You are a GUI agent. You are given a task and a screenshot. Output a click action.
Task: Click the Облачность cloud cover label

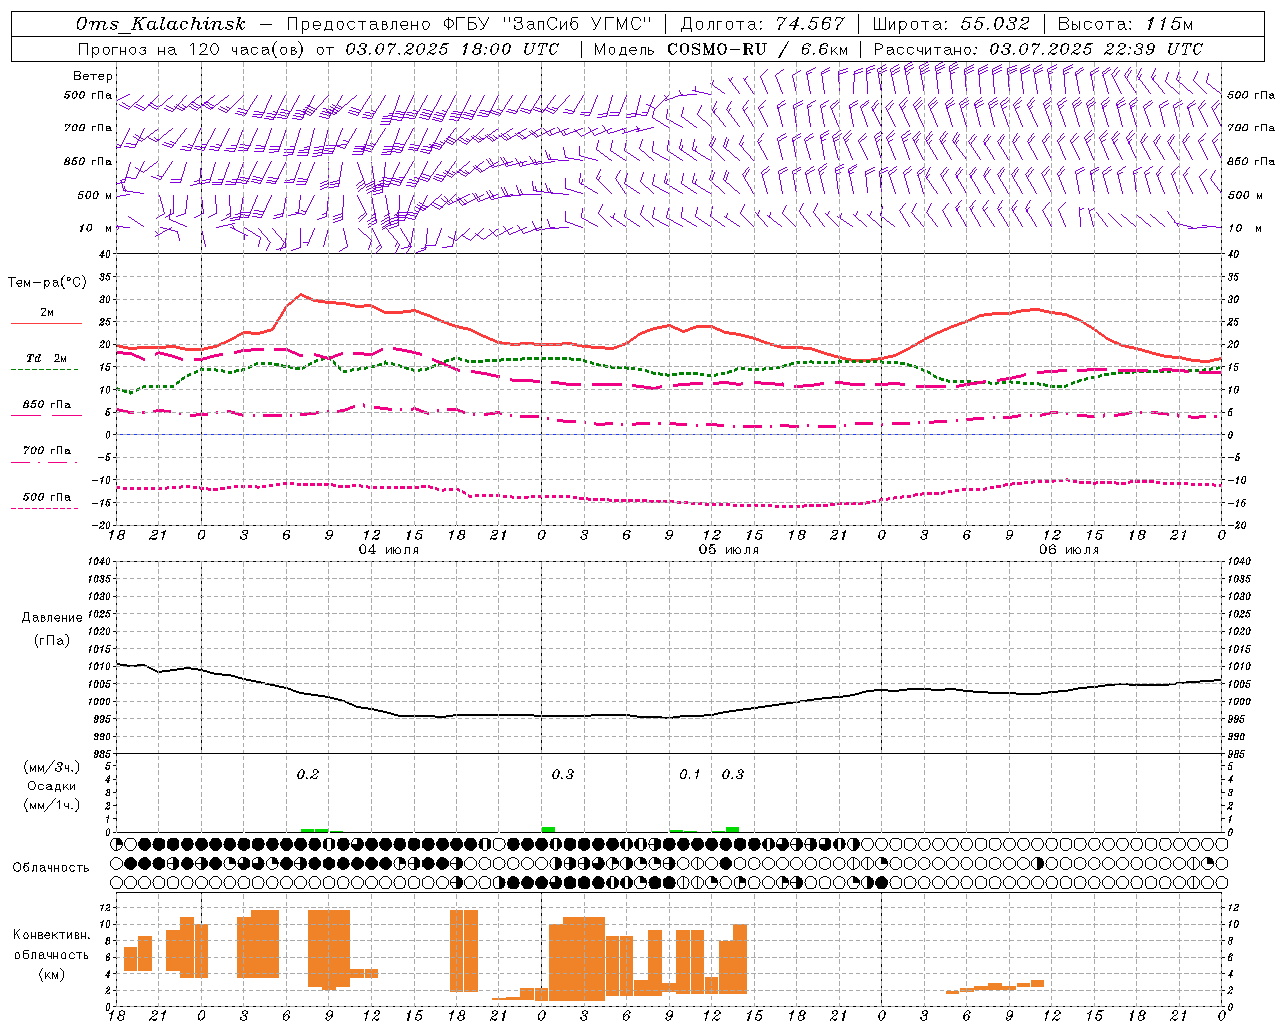(51, 867)
